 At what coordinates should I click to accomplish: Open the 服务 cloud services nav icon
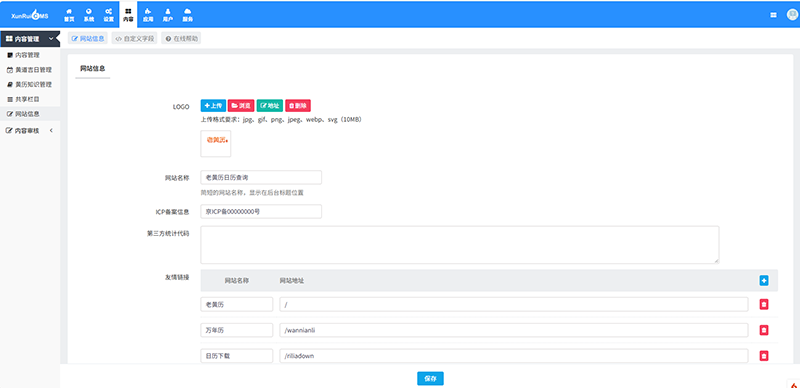pyautogui.click(x=188, y=15)
